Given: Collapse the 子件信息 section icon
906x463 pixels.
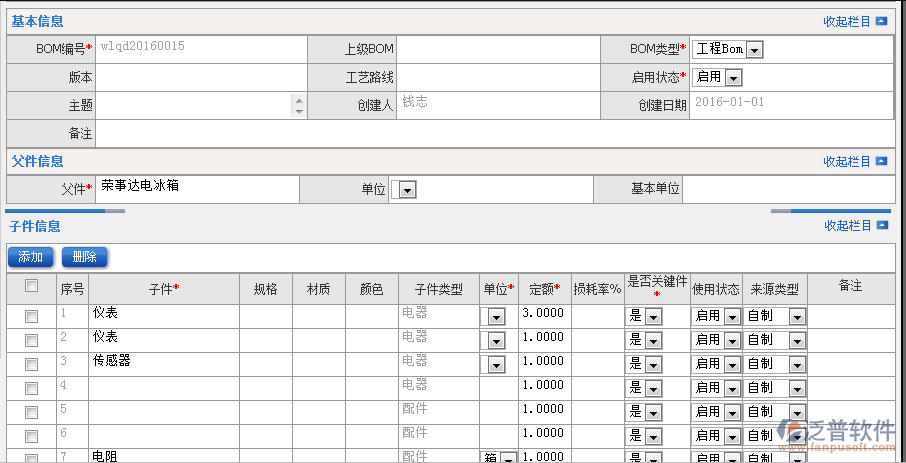Looking at the screenshot, I should 881,226.
